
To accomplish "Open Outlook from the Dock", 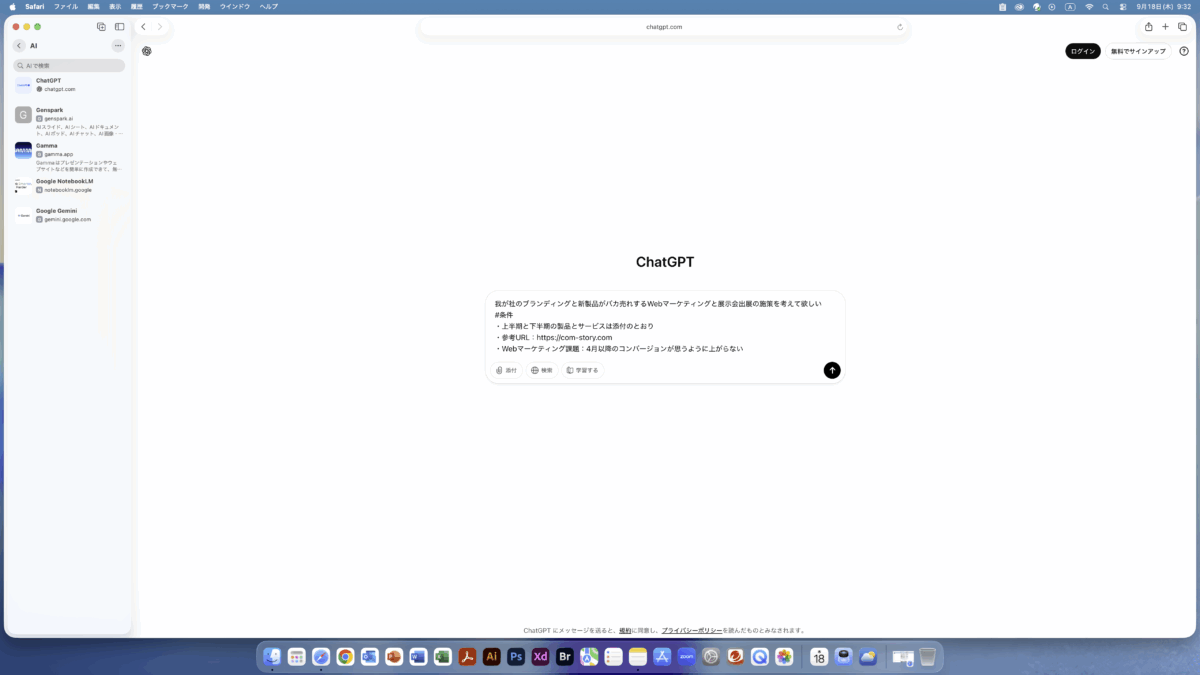I will point(369,657).
